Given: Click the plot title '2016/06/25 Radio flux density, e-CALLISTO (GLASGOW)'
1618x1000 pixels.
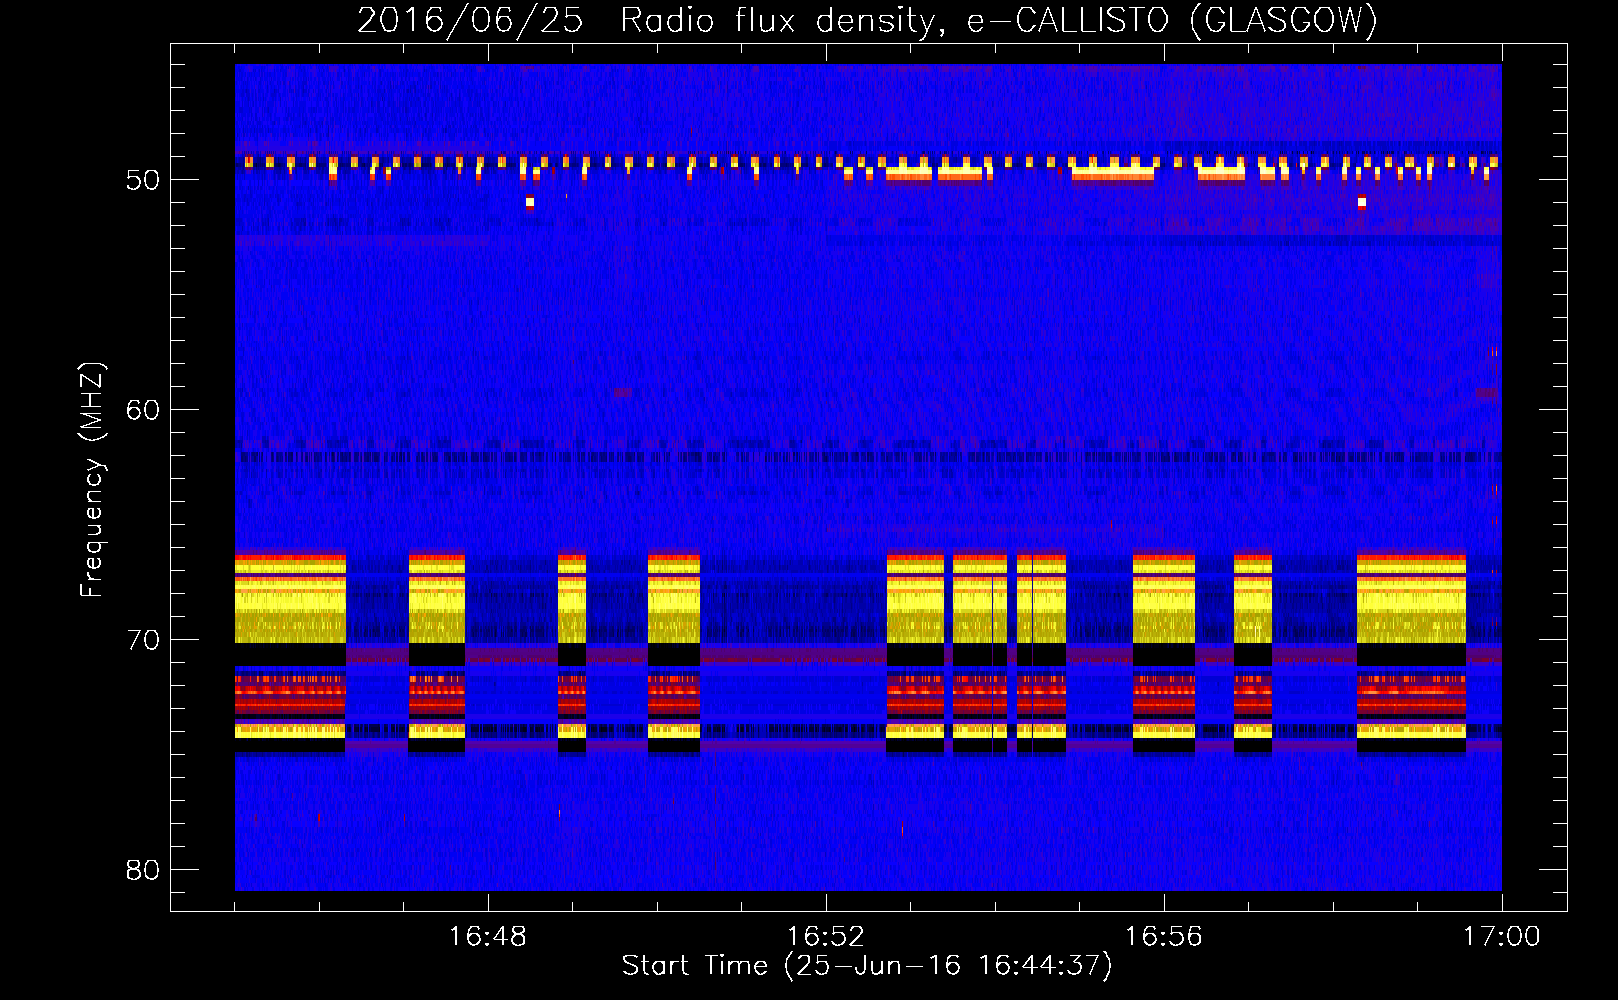Looking at the screenshot, I should point(867,20).
